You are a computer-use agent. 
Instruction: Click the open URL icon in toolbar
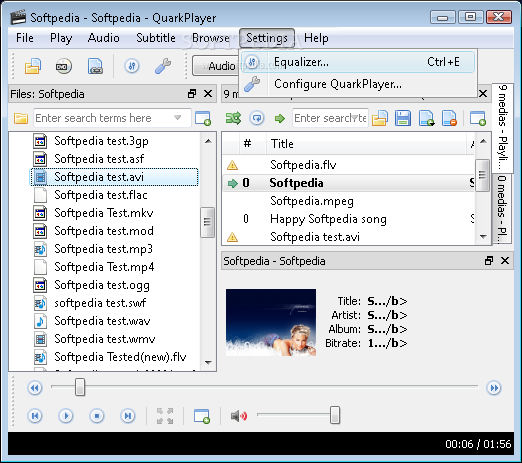95,66
